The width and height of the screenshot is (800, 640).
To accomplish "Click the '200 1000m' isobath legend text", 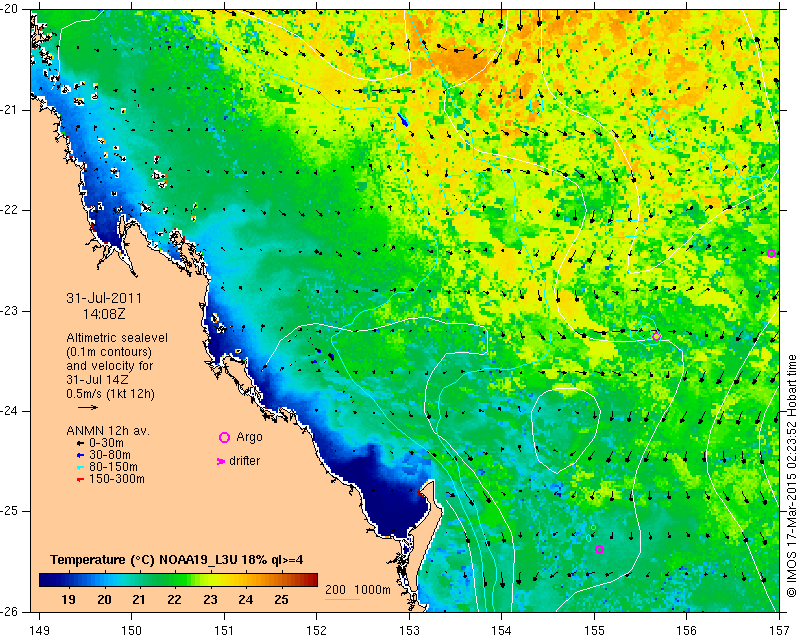I will (x=358, y=590).
